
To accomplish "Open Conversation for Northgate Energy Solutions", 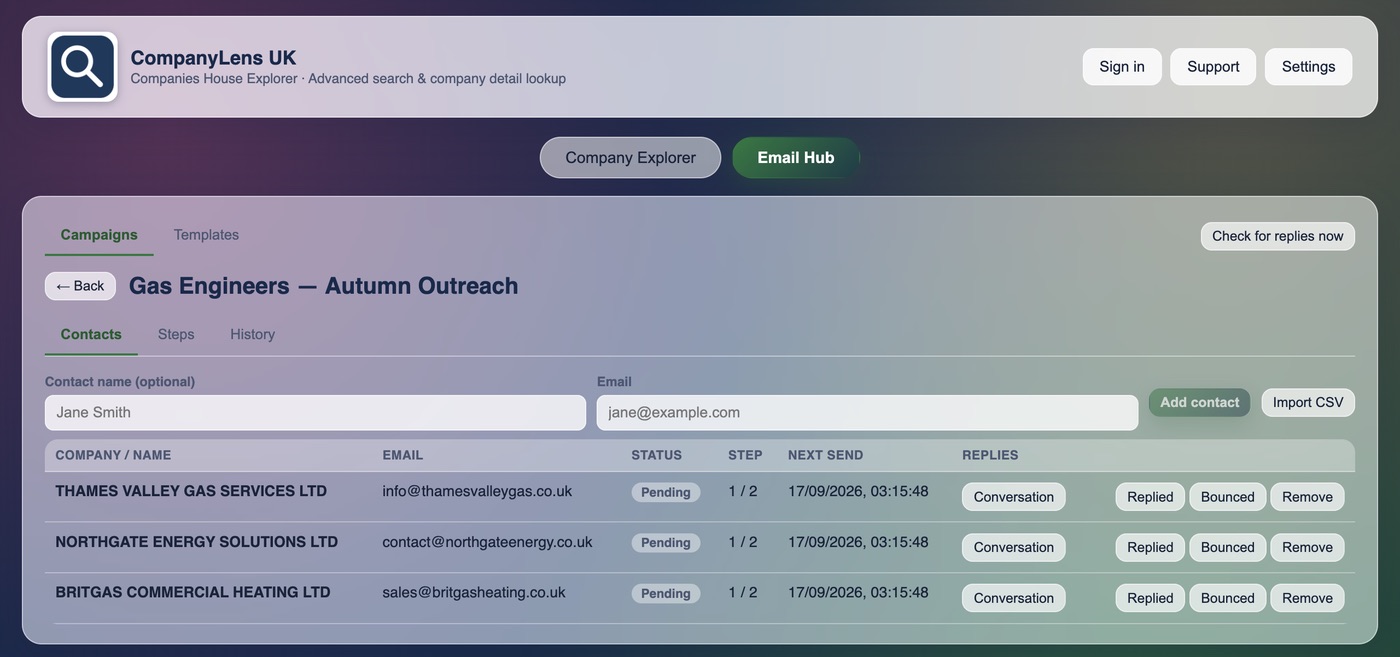I will [x=1014, y=547].
